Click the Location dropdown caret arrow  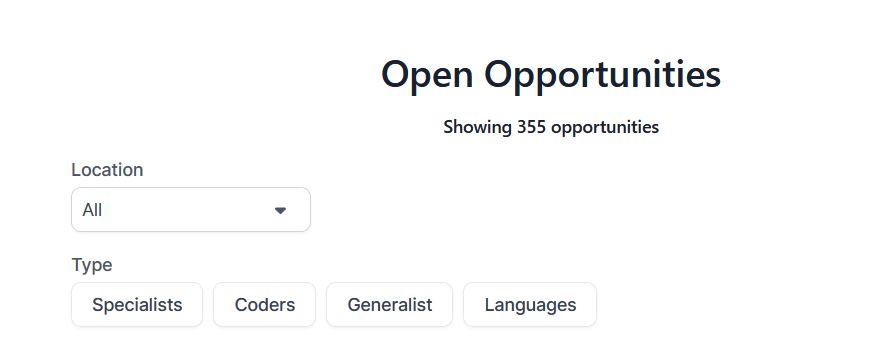click(x=280, y=211)
